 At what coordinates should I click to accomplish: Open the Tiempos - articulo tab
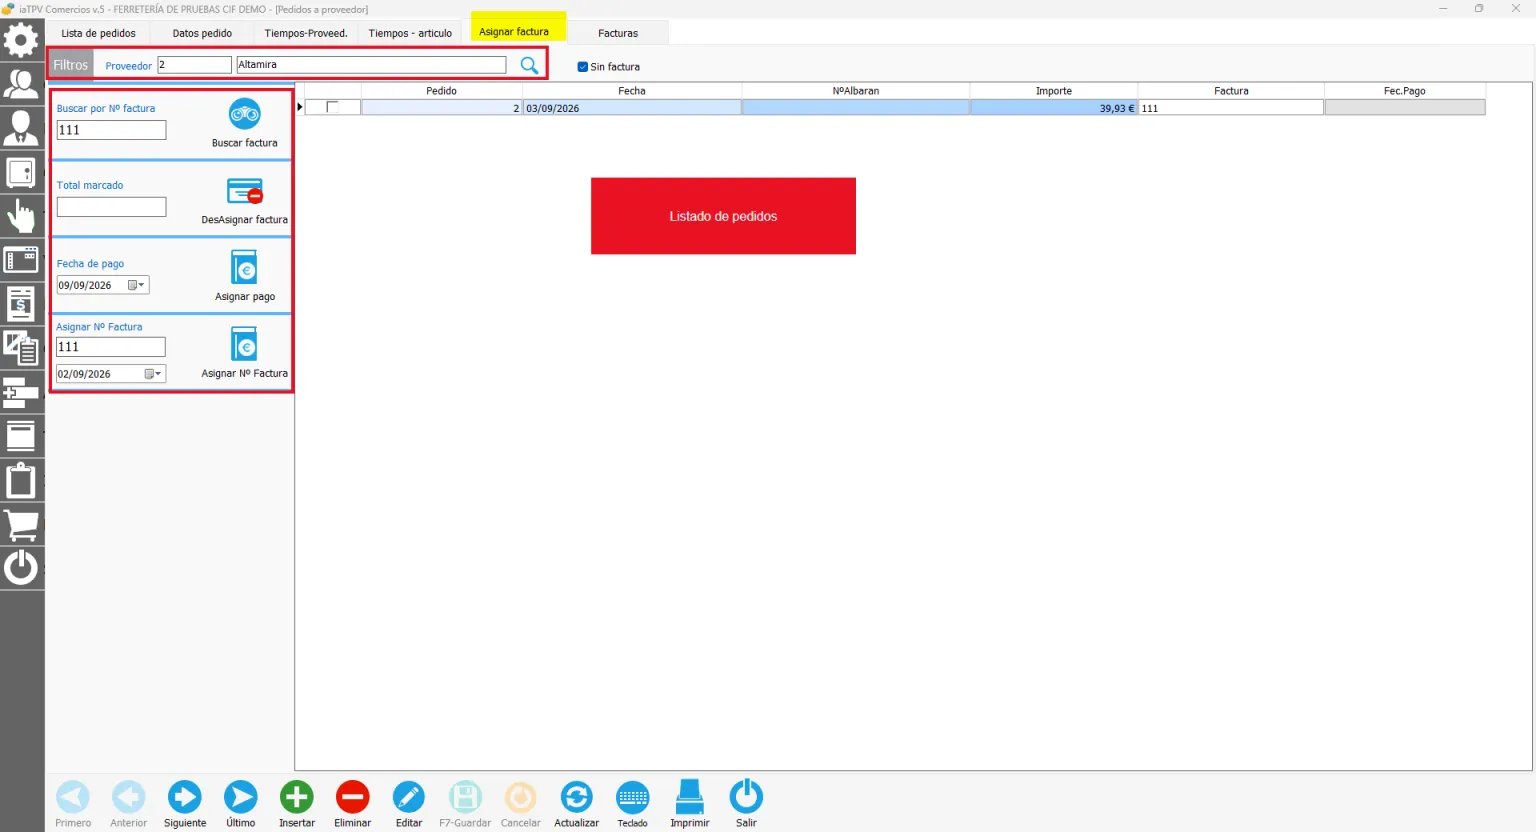click(410, 33)
